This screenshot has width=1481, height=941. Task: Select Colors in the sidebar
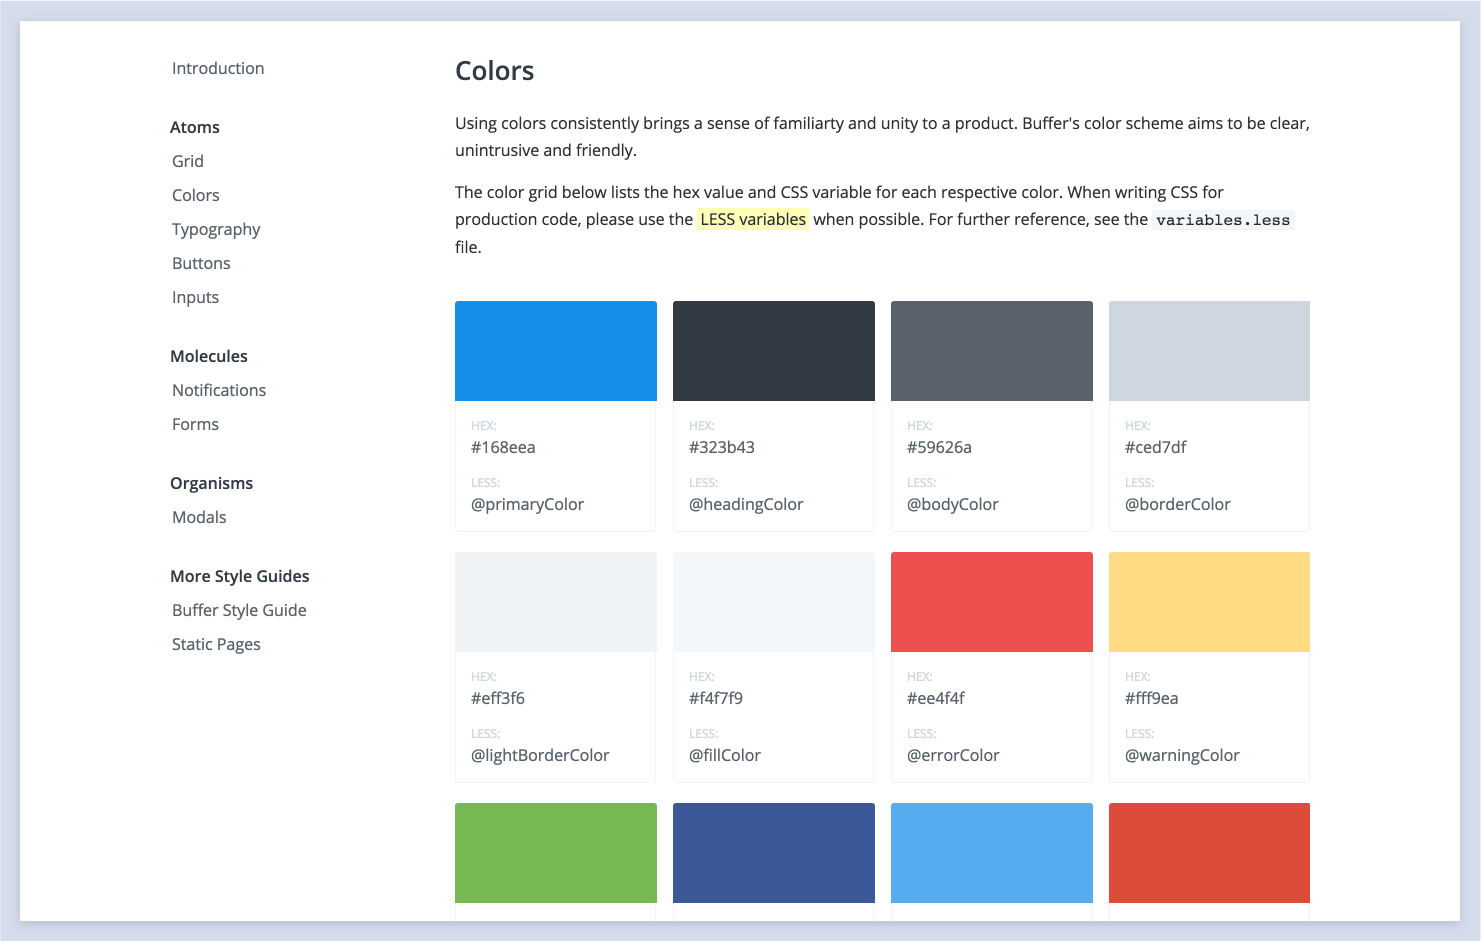tap(196, 195)
